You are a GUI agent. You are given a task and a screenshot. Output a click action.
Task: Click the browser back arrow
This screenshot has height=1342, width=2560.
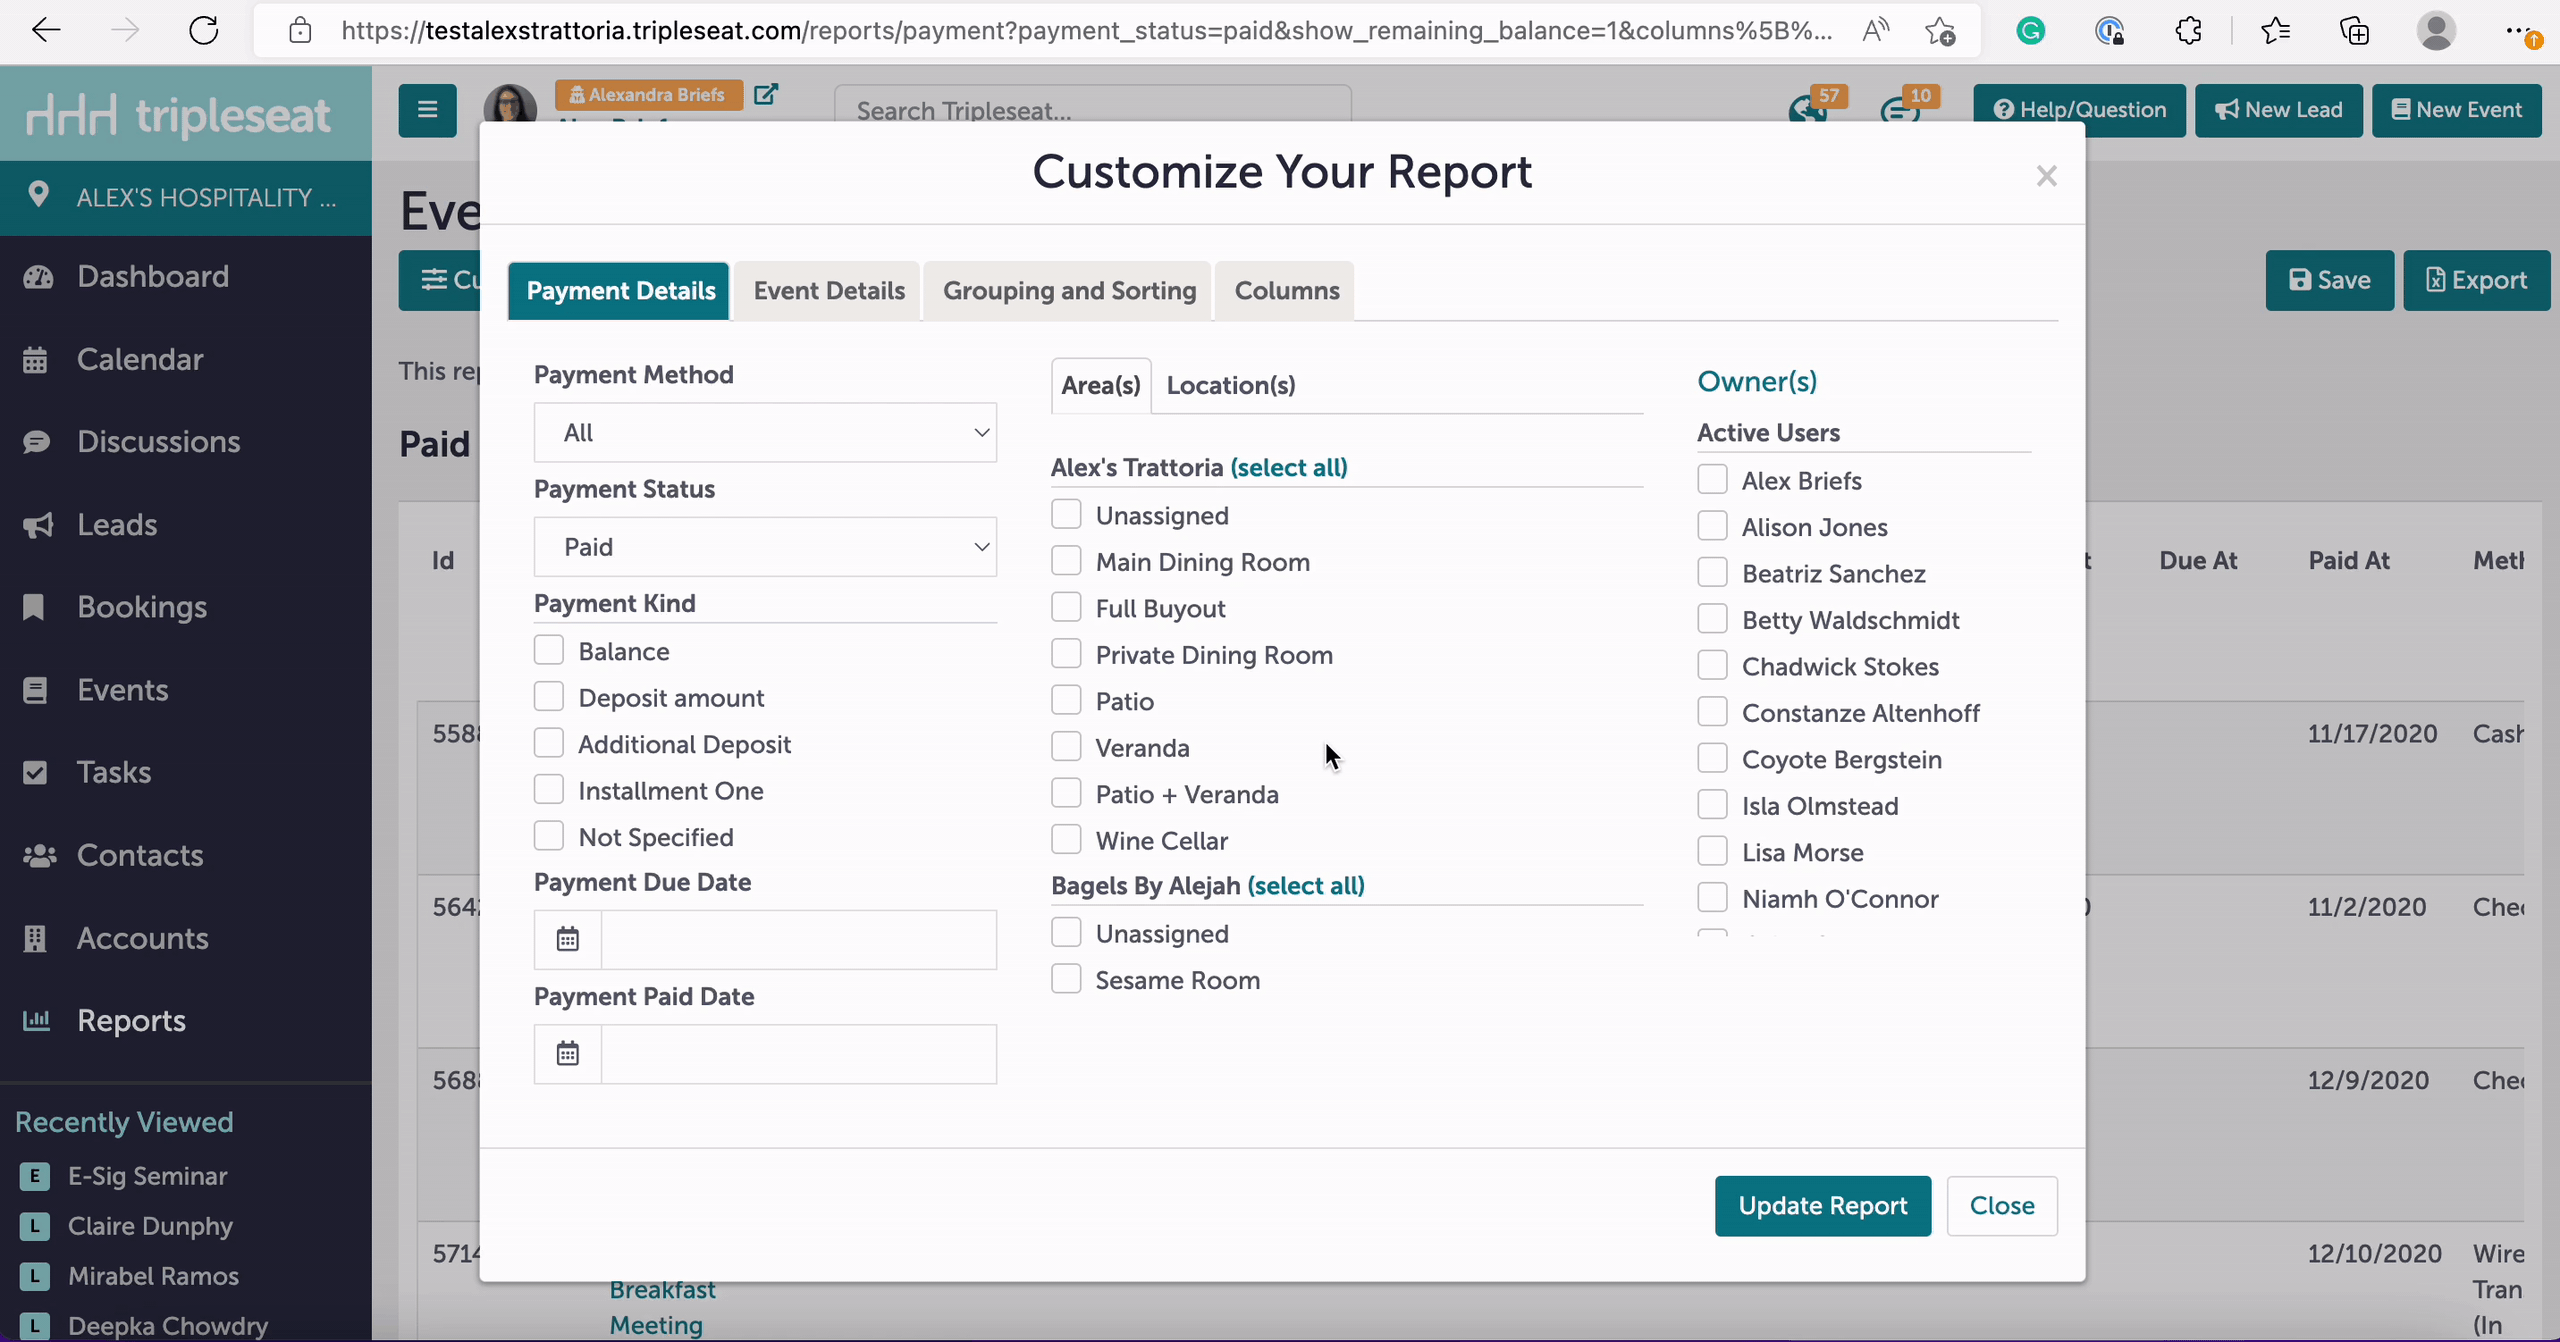coord(46,31)
